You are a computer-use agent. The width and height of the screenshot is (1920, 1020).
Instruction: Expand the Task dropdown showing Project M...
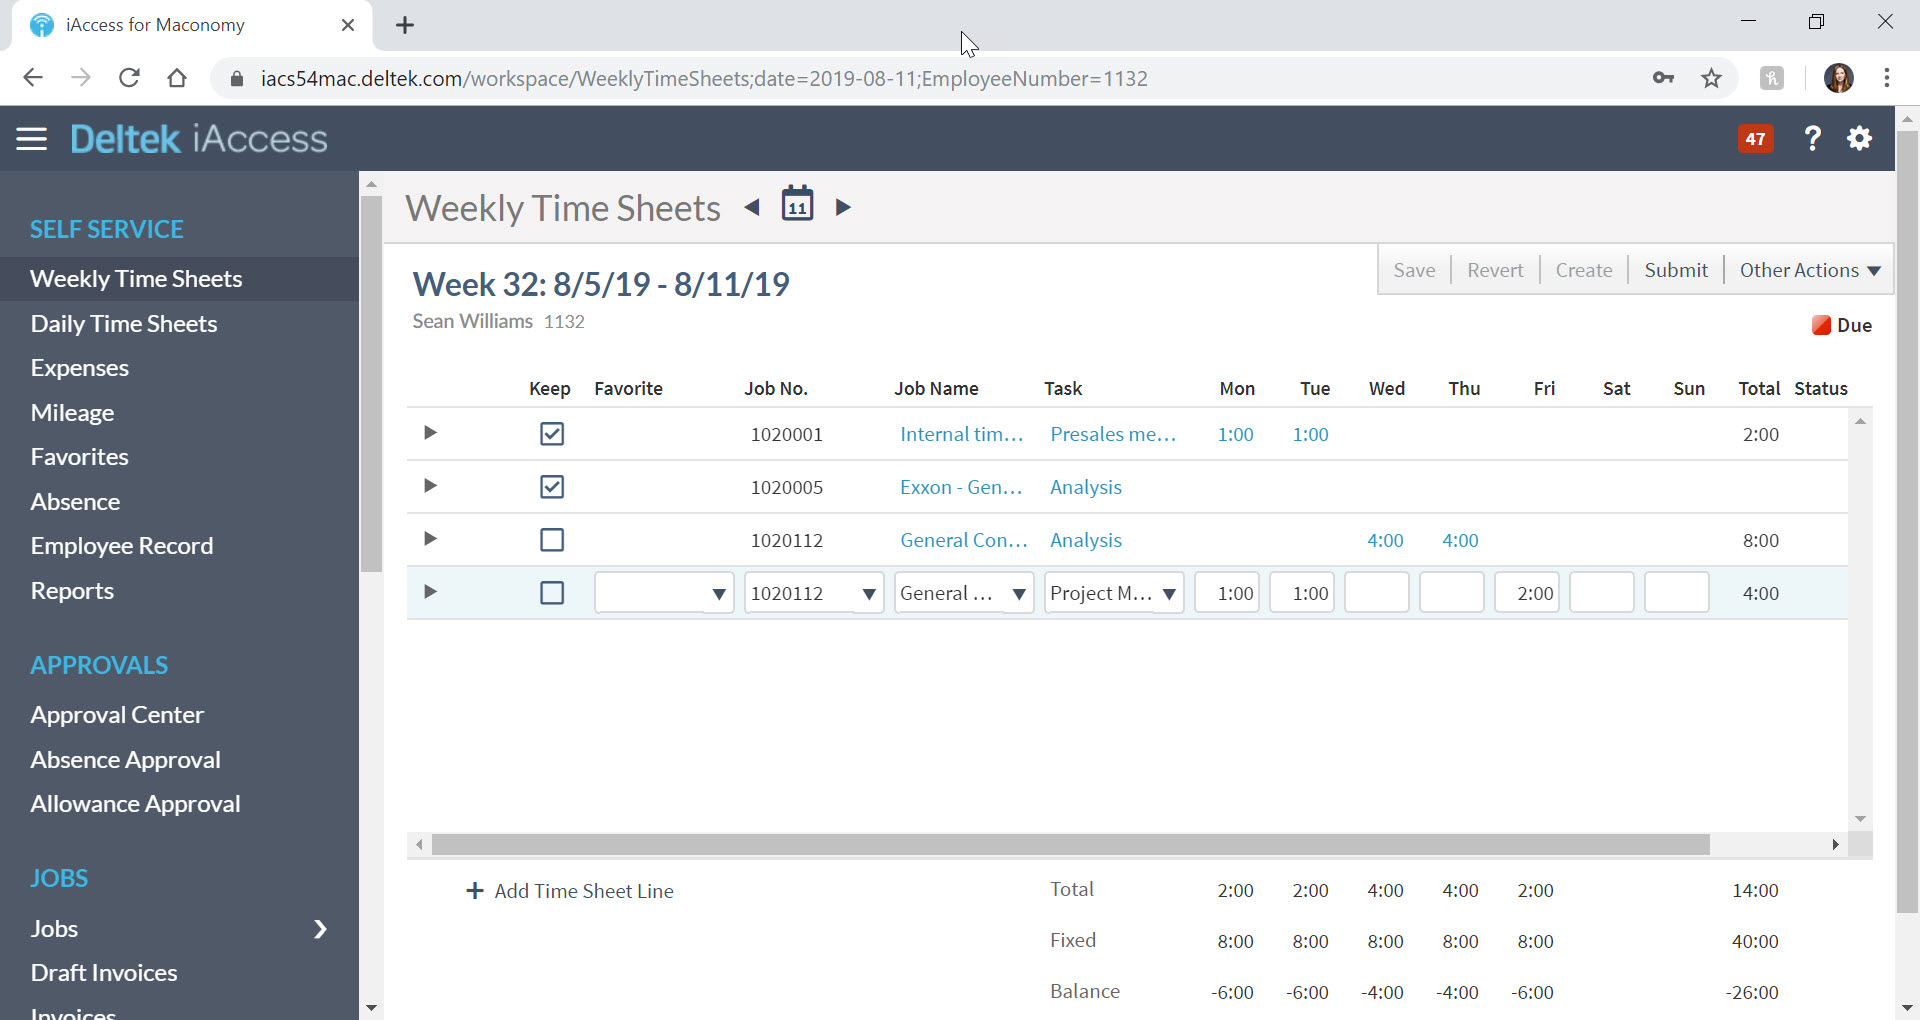coord(1168,594)
